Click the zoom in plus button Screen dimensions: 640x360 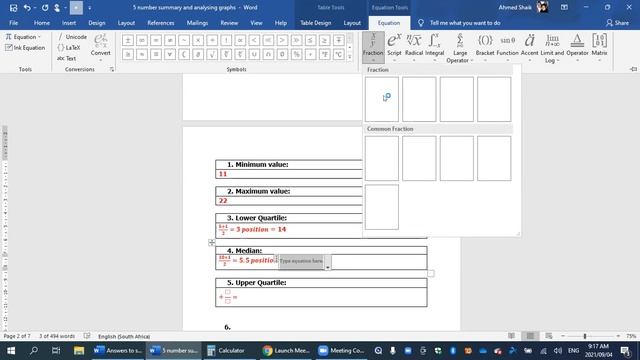tap(618, 336)
